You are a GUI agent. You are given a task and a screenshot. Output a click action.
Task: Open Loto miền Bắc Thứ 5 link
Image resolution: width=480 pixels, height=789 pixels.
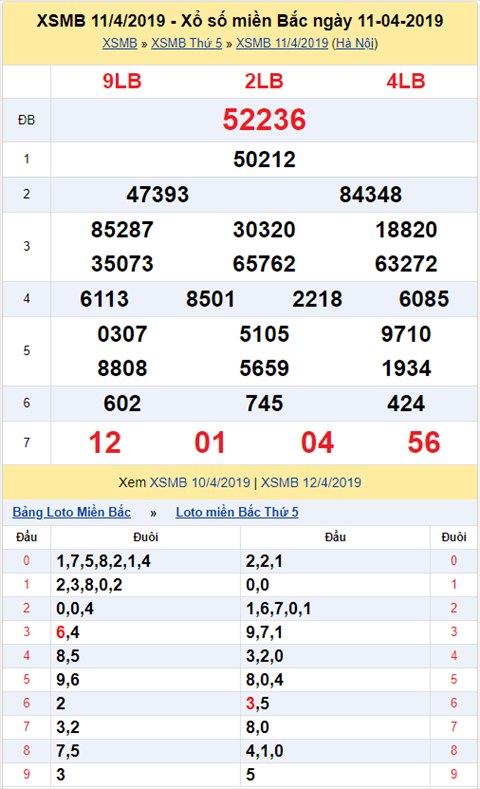237,512
